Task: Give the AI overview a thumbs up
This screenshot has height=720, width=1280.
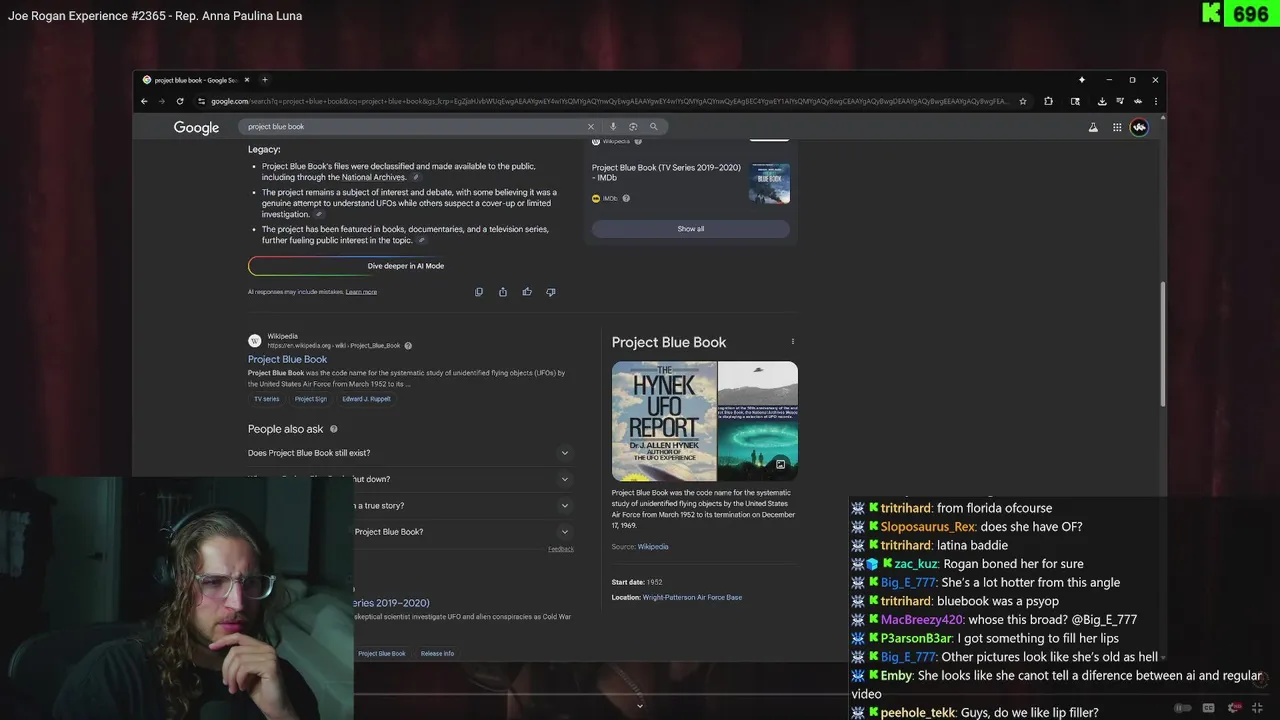Action: pos(527,292)
